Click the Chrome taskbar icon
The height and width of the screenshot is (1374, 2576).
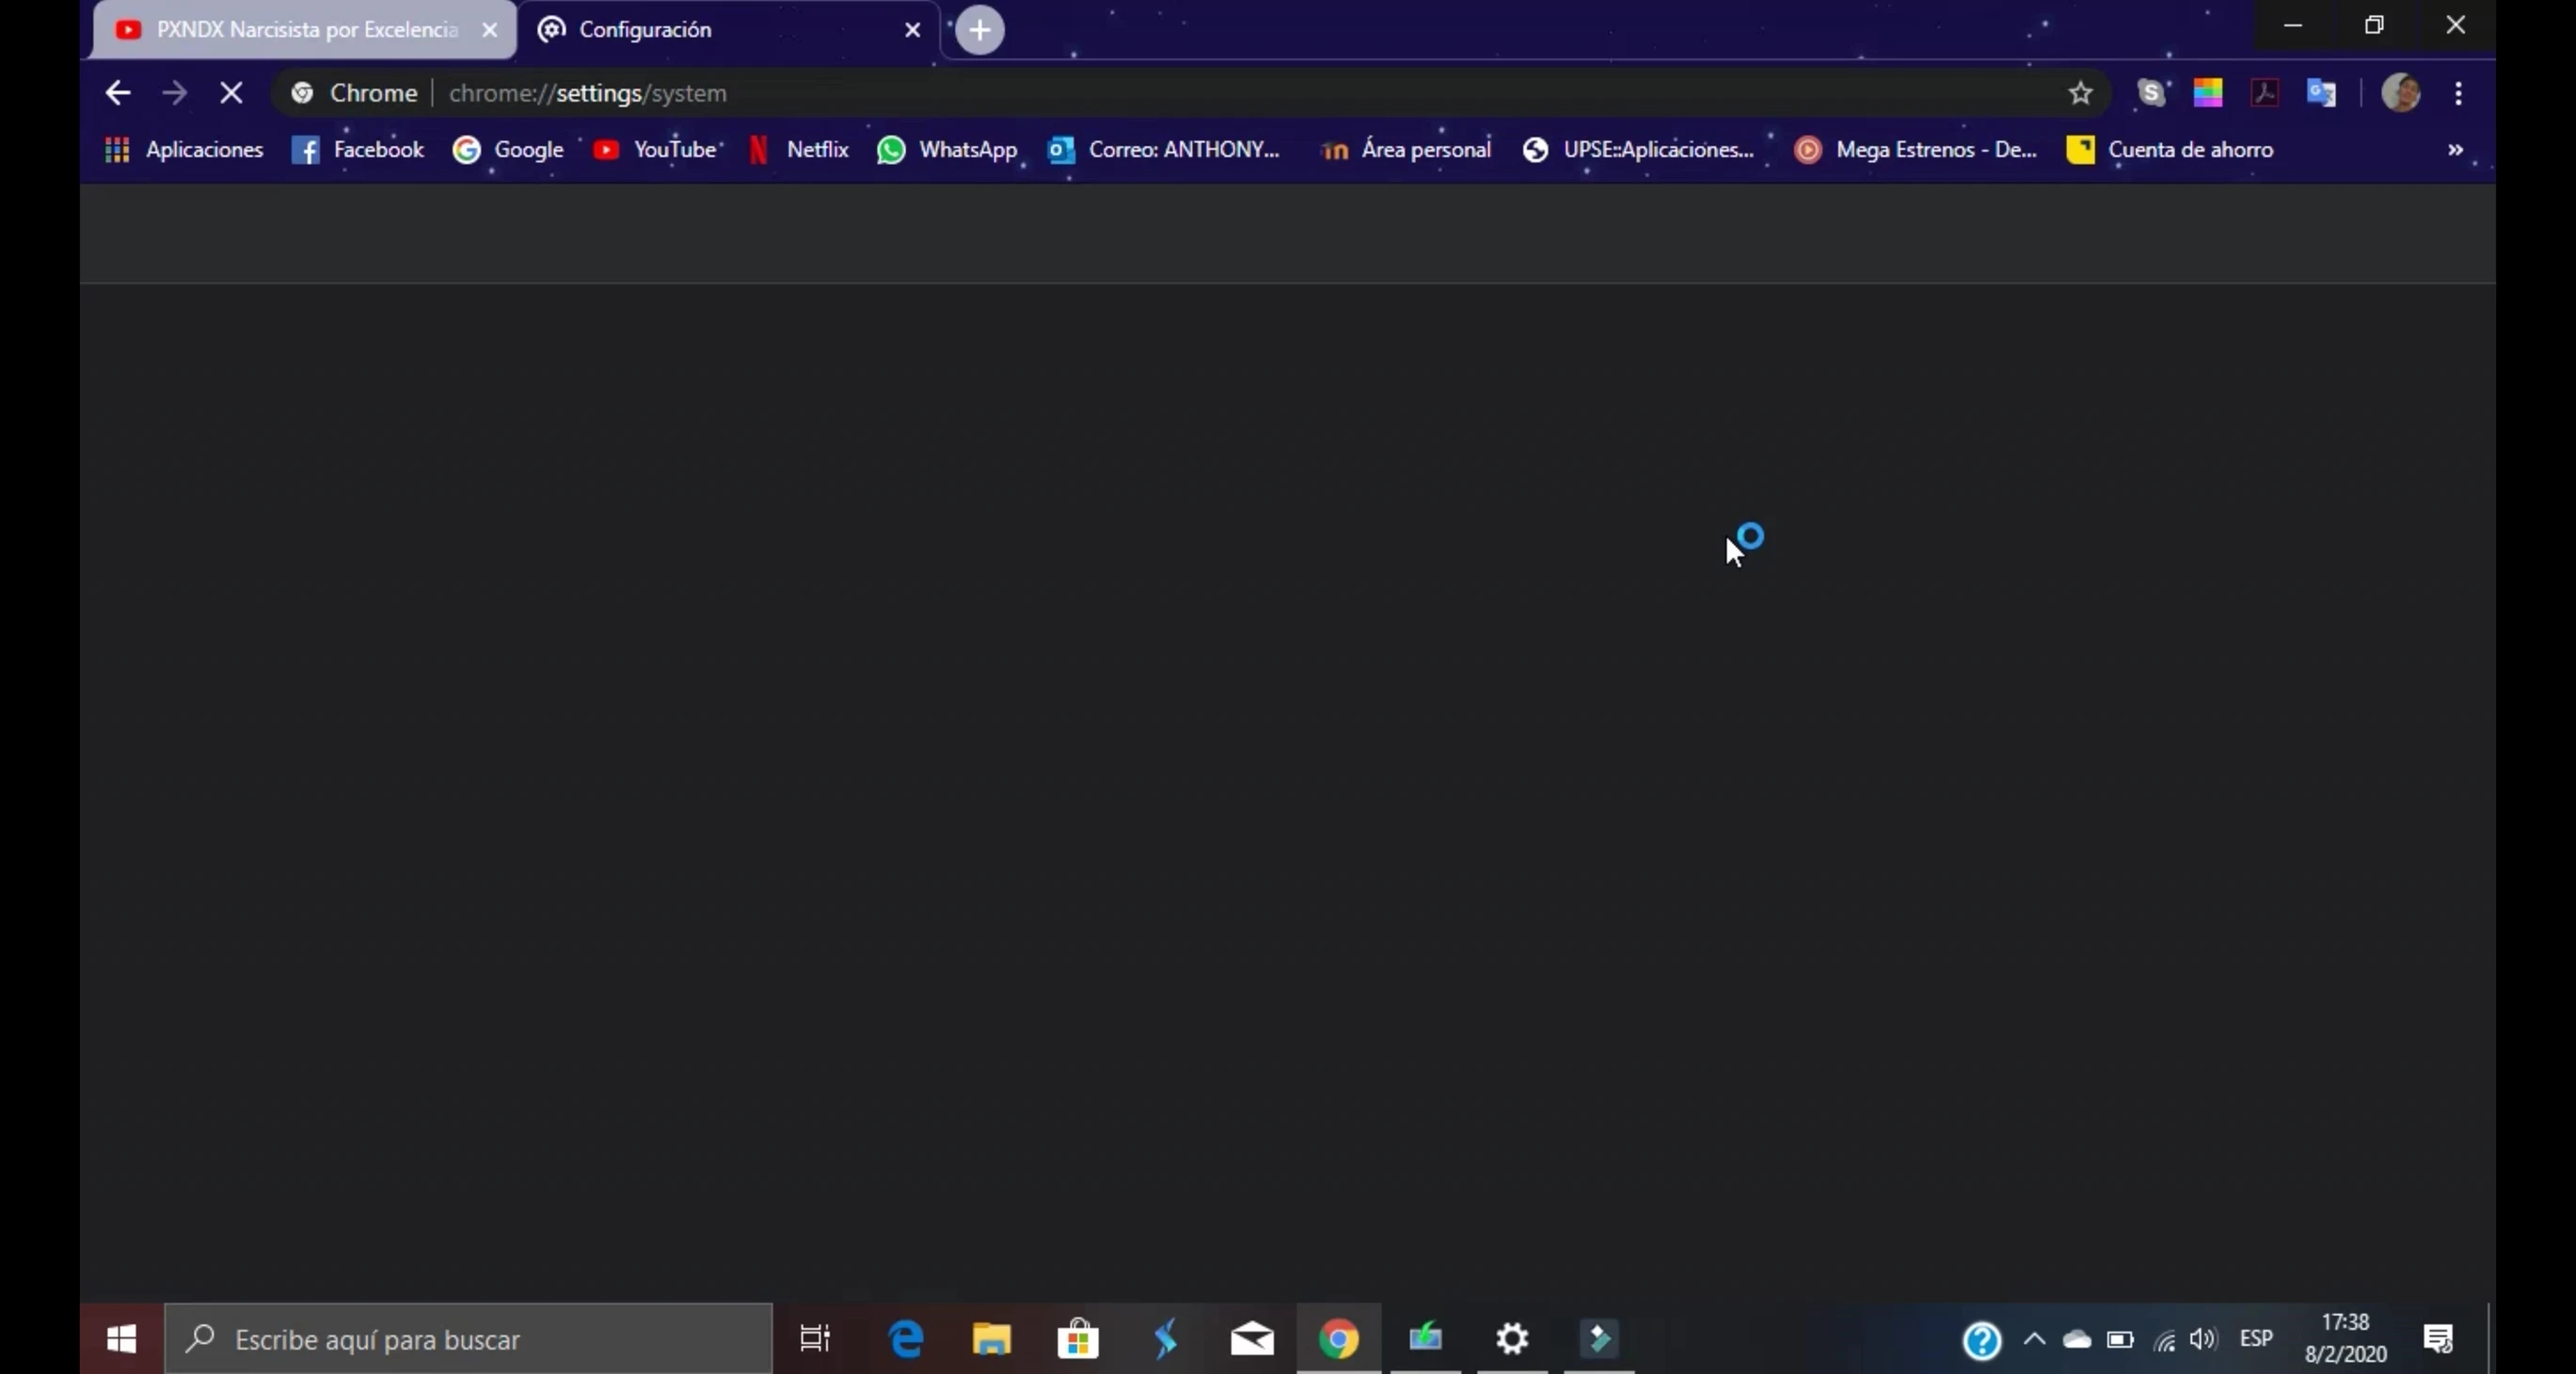[x=1339, y=1339]
